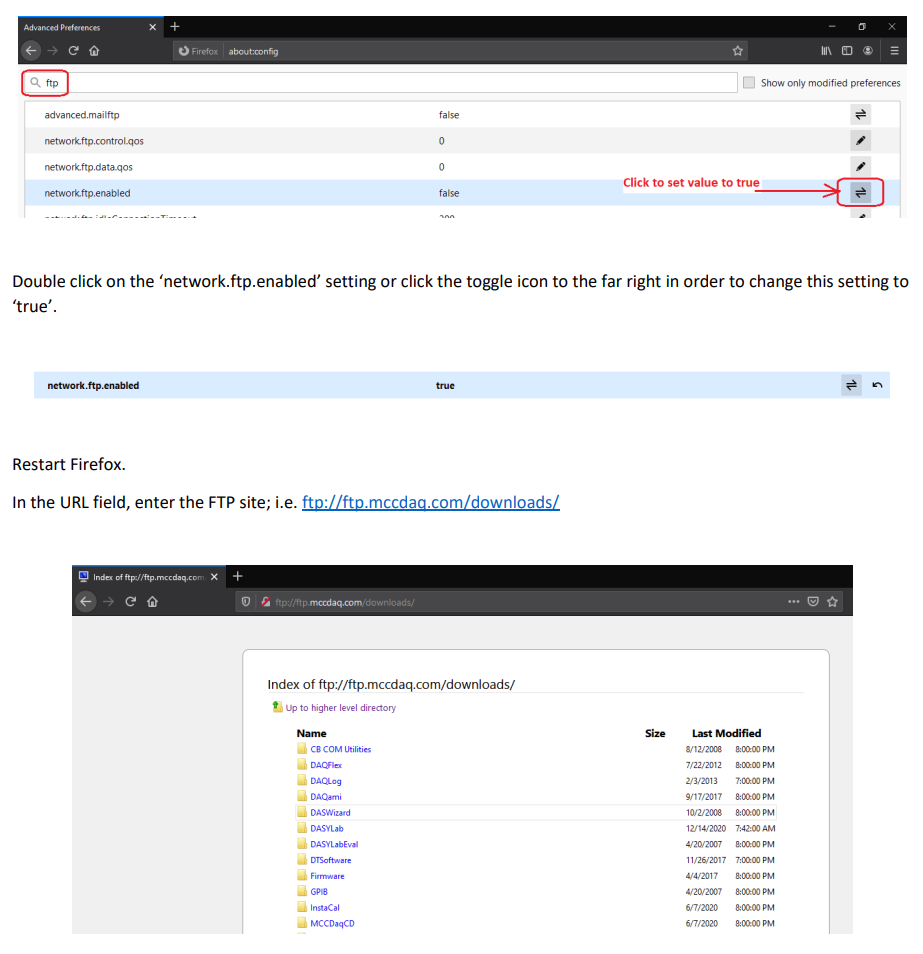Click the Library icon in the about:config toolbar

coord(826,51)
